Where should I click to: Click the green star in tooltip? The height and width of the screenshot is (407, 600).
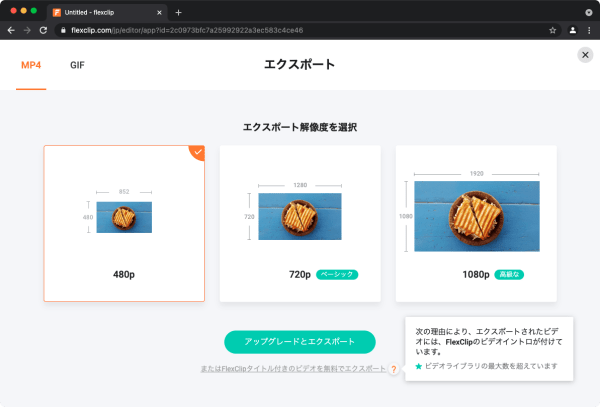(x=419, y=366)
